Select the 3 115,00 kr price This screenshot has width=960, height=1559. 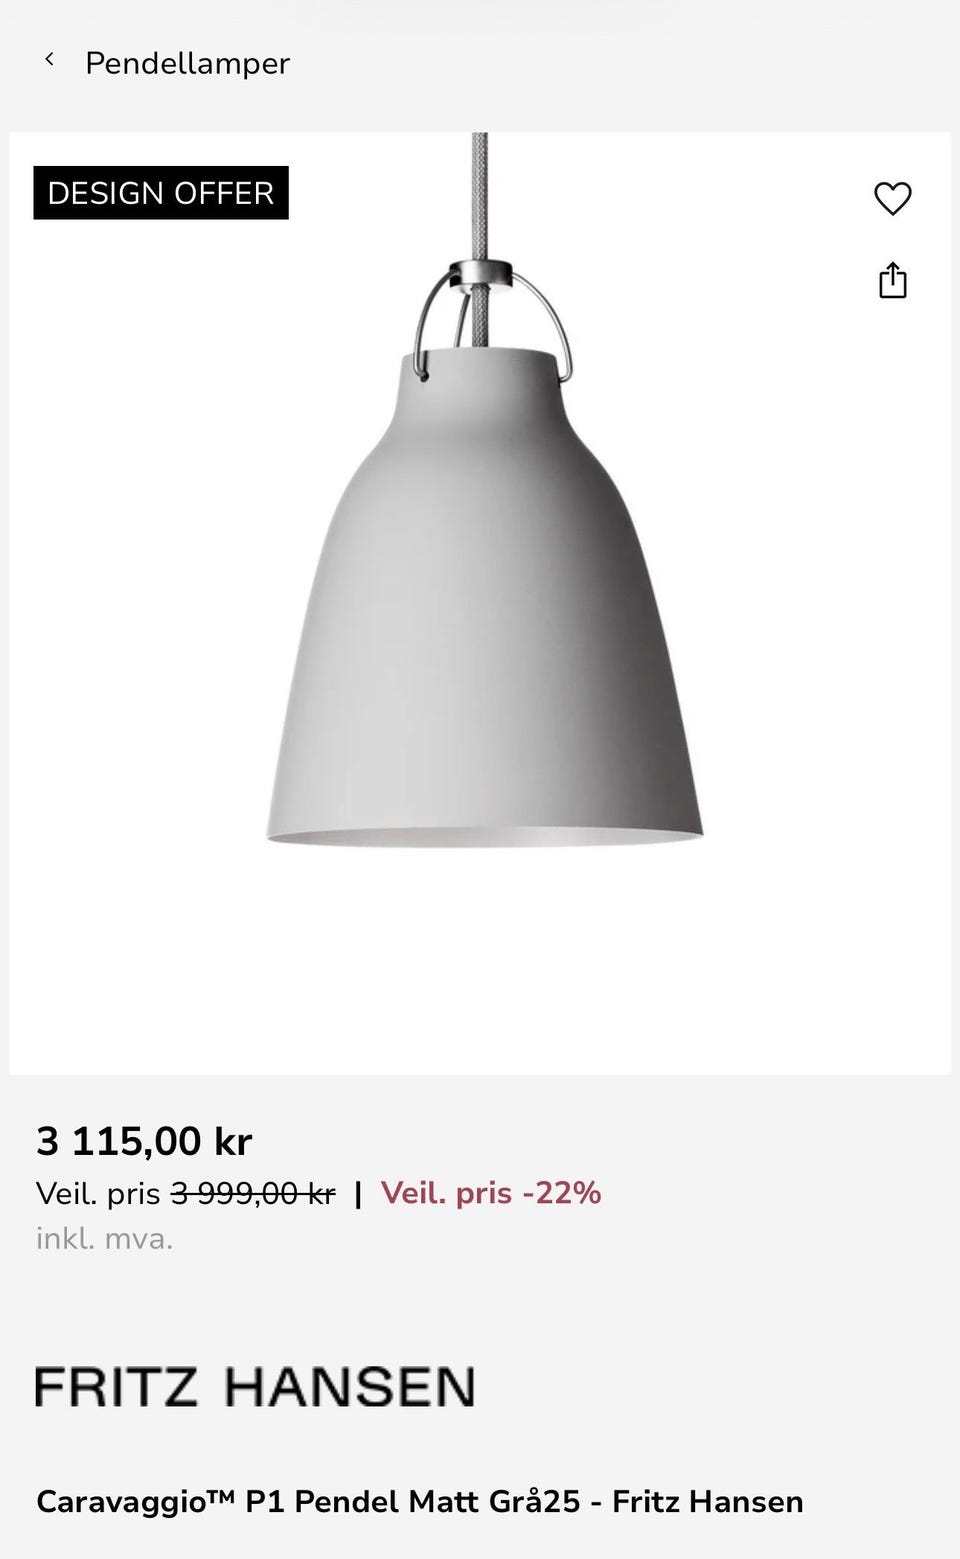coord(144,1141)
